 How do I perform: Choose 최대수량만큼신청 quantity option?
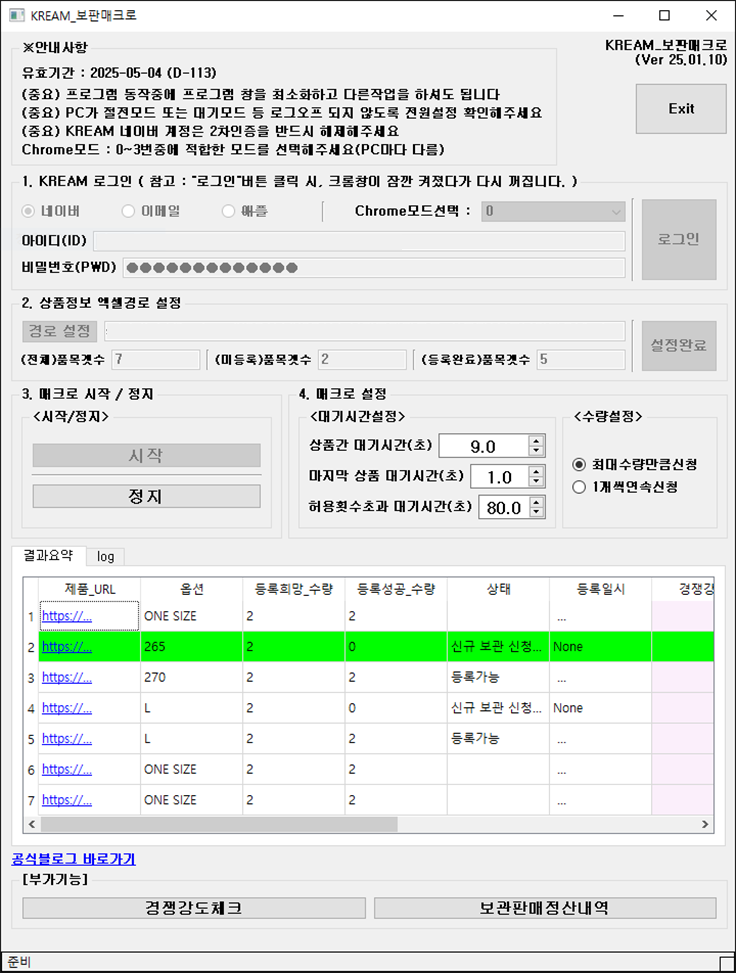(x=579, y=465)
